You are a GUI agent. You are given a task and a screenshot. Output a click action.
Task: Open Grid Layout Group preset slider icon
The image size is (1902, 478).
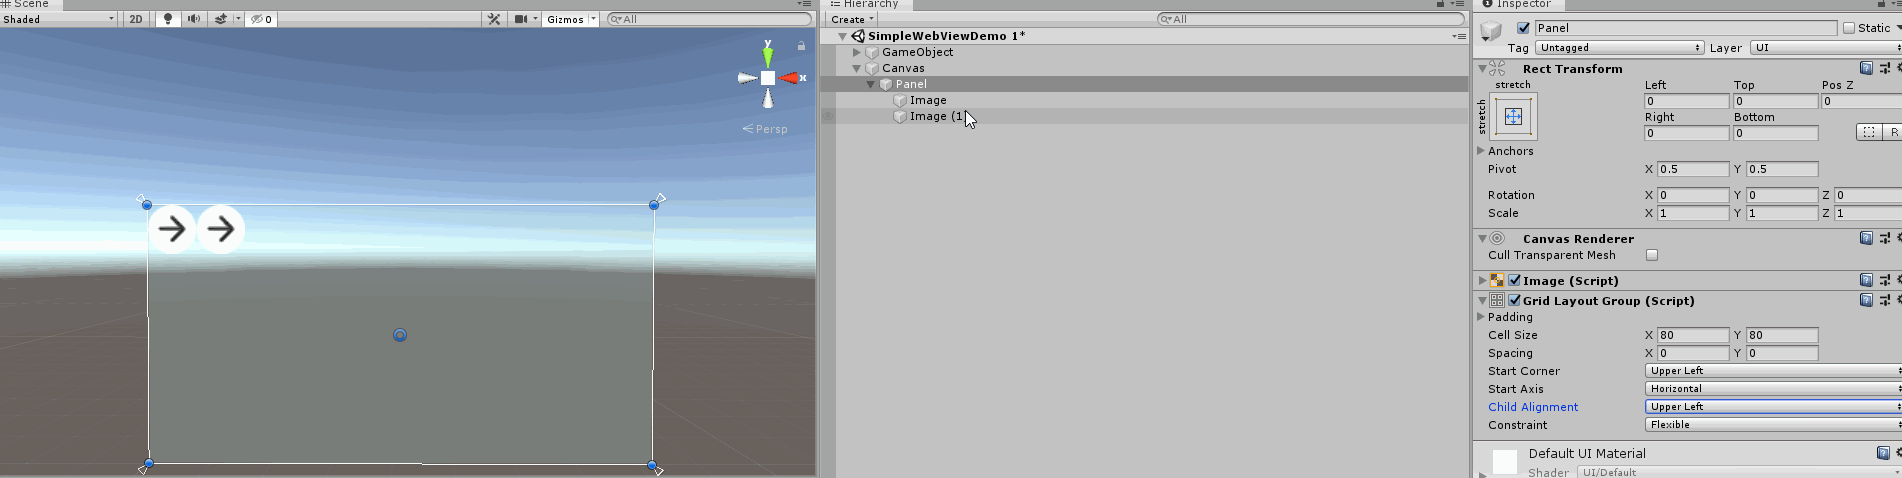[x=1884, y=300]
